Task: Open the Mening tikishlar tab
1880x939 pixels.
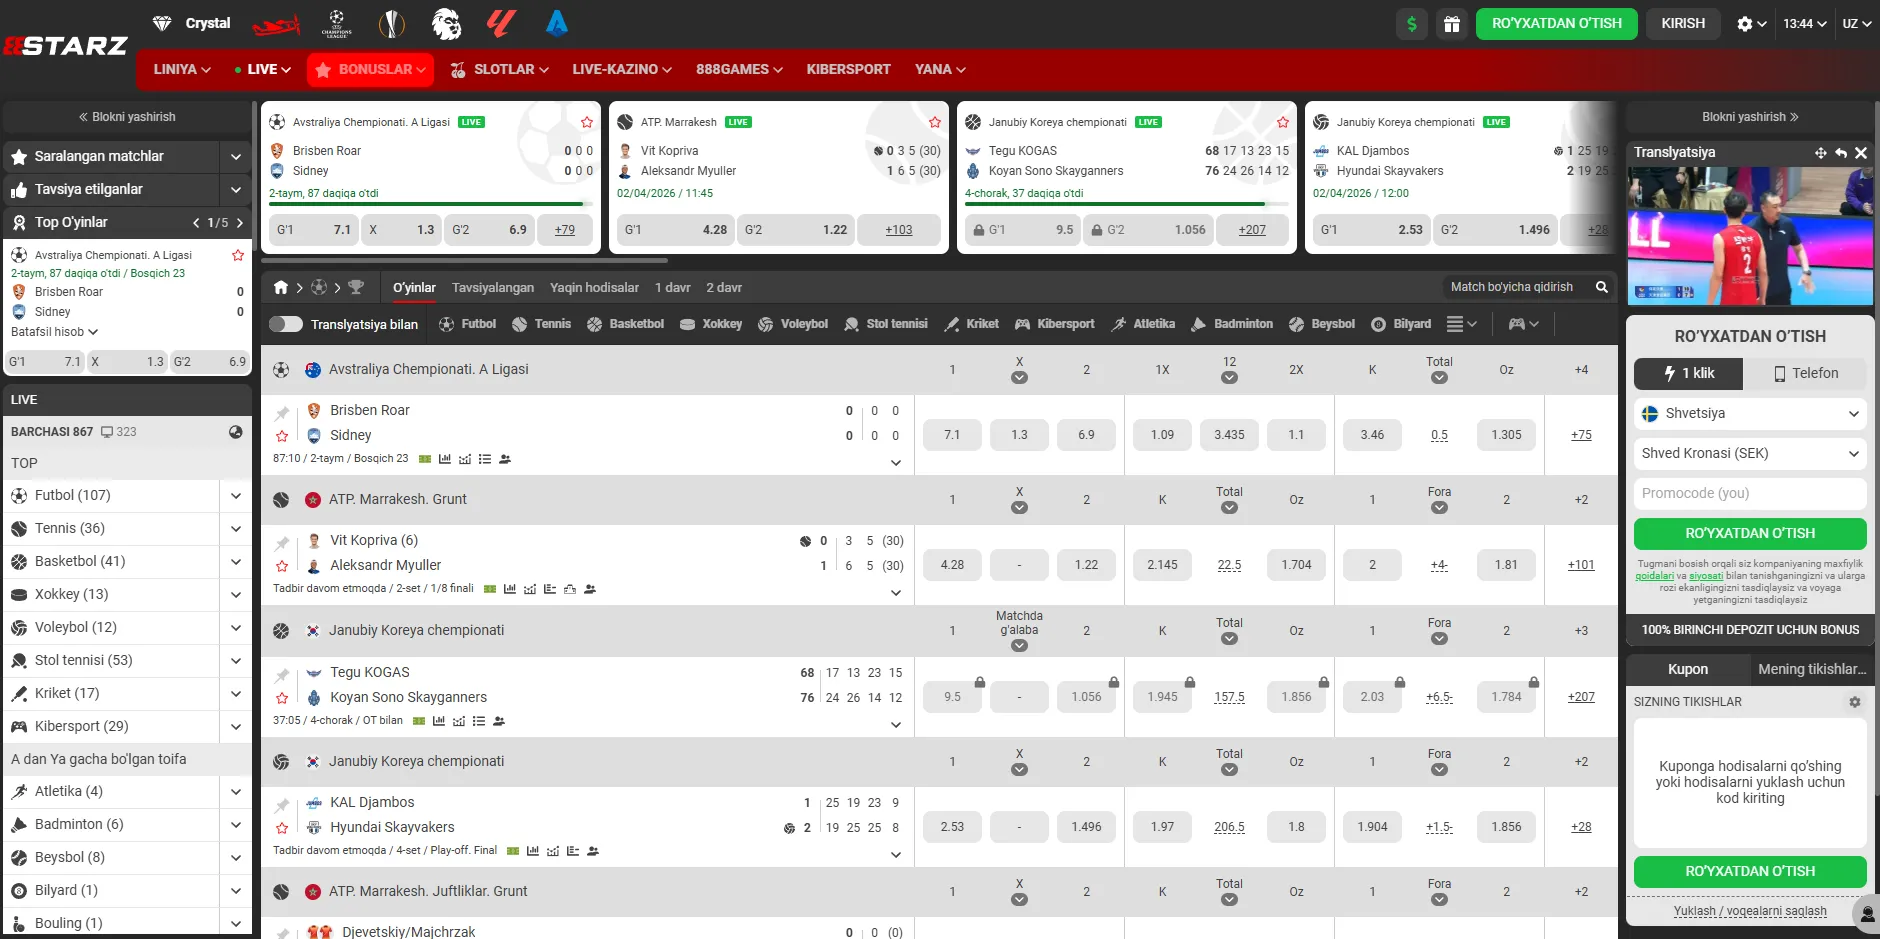Action: click(x=1812, y=669)
